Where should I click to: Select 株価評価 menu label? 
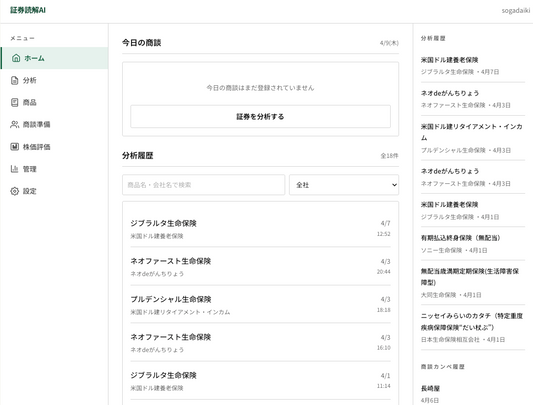coord(36,147)
